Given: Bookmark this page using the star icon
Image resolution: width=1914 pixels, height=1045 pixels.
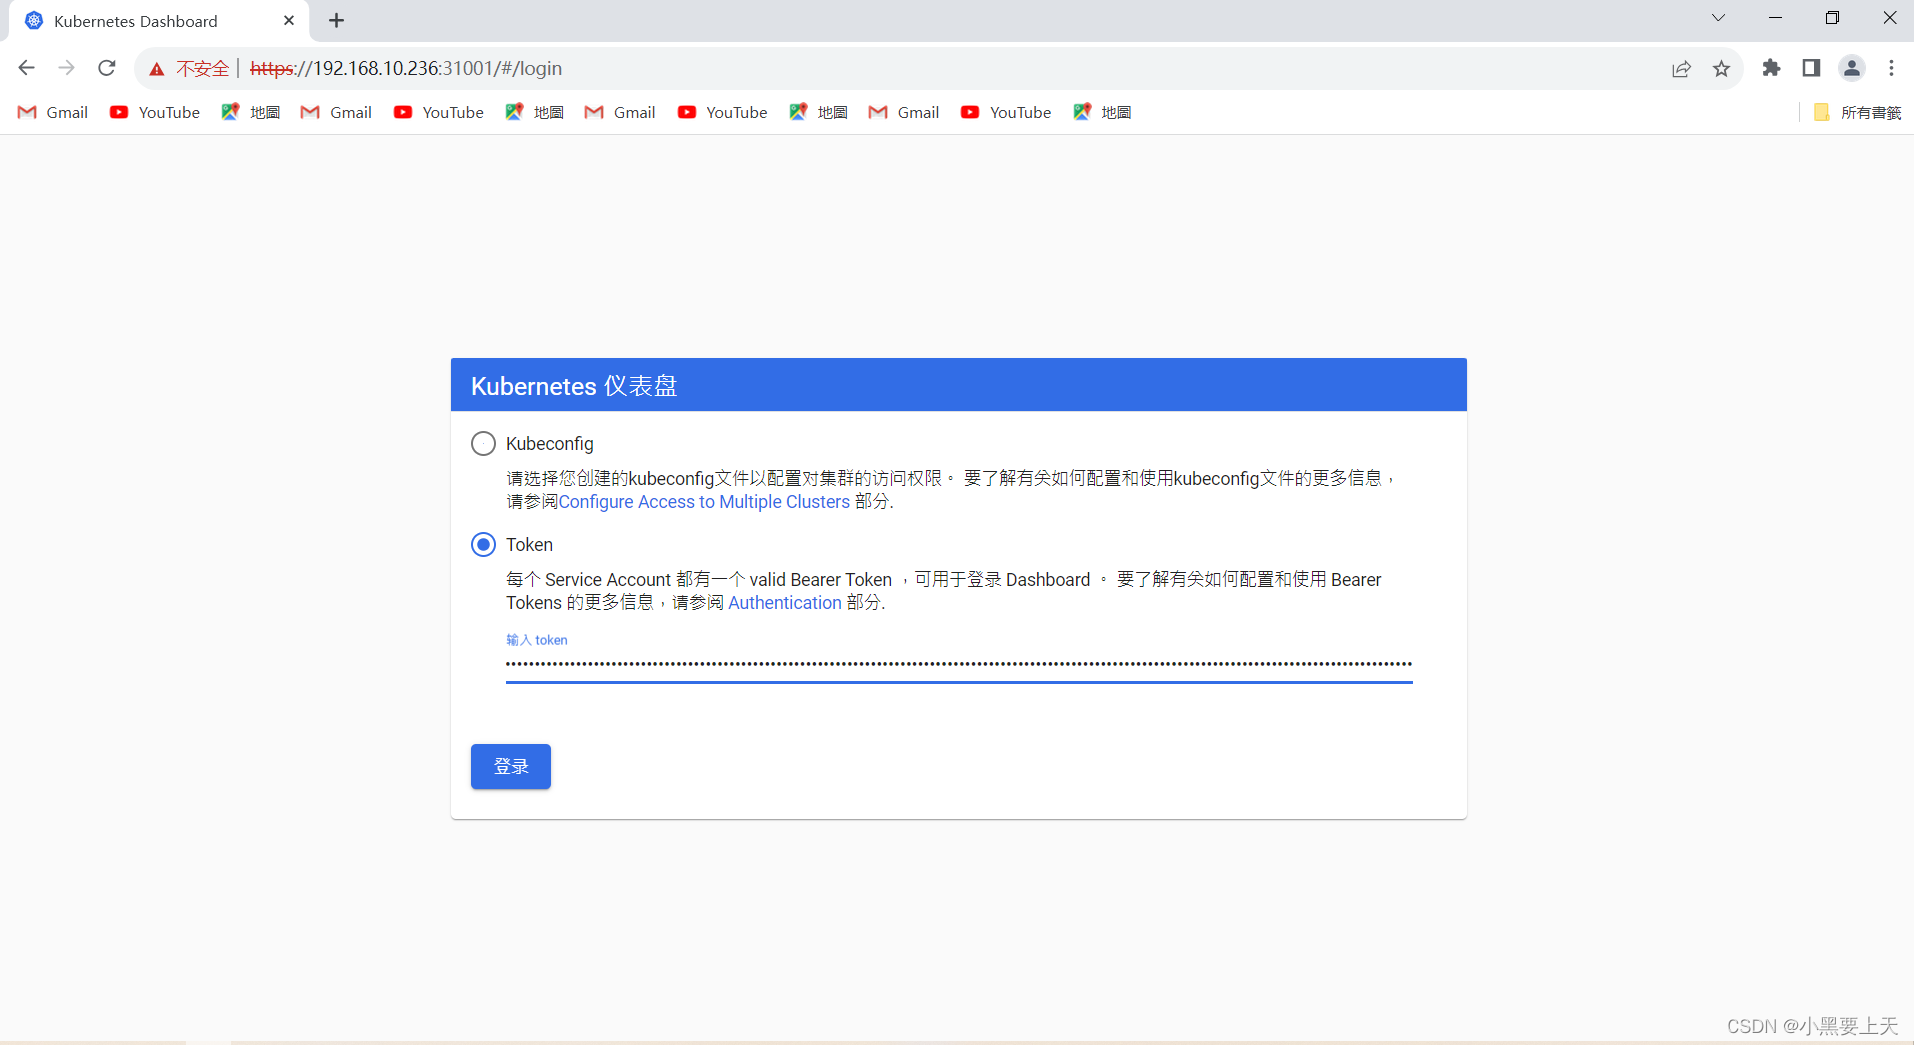Looking at the screenshot, I should pos(1722,68).
